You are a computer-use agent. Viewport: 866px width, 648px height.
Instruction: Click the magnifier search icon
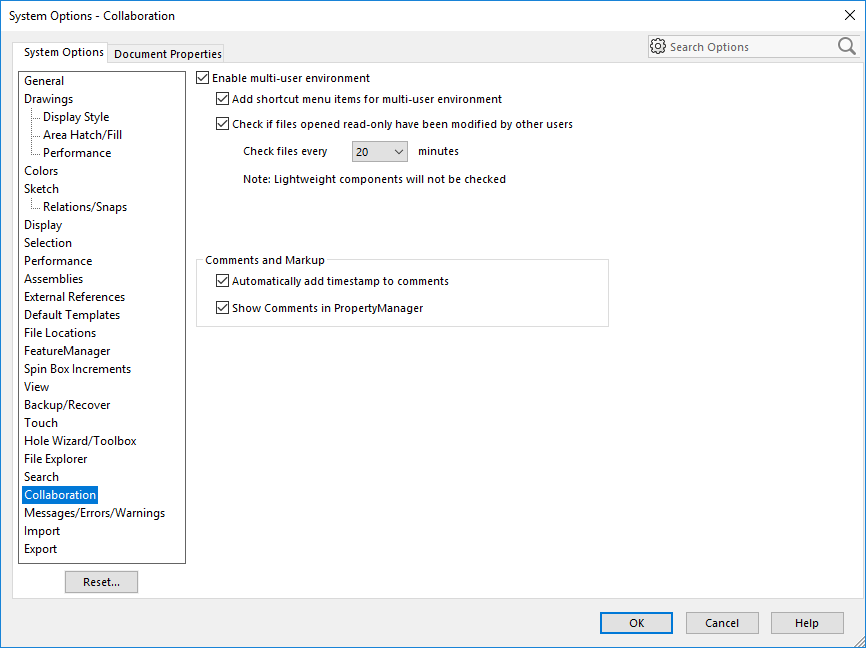(x=846, y=46)
